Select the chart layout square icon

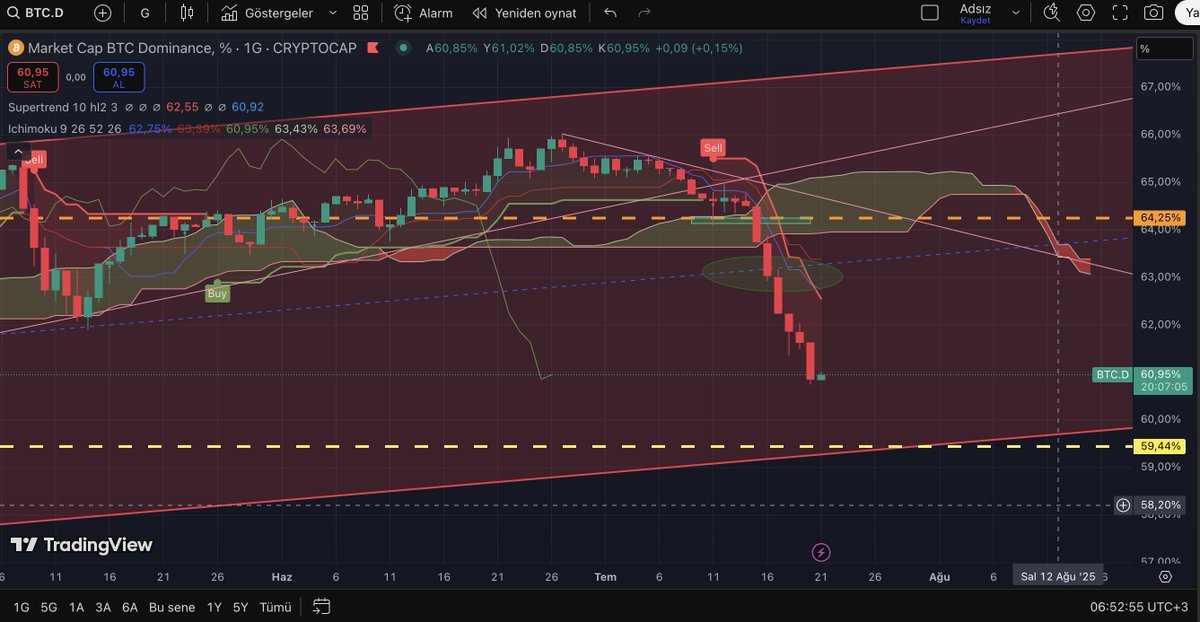(930, 13)
